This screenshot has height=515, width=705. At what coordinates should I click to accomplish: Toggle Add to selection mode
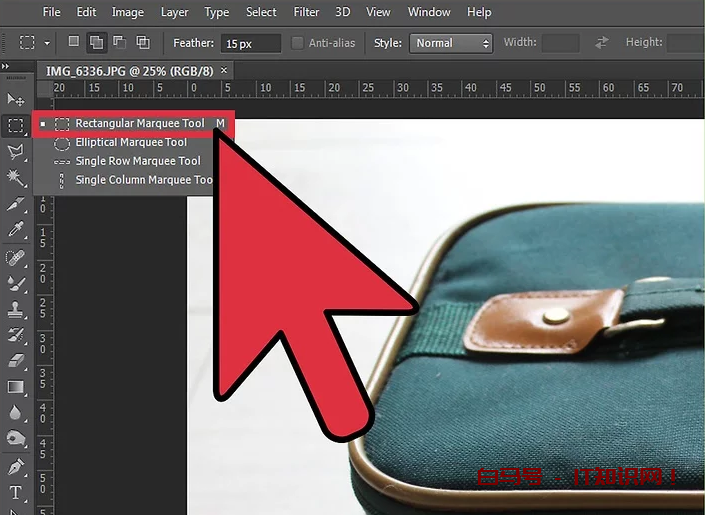click(x=97, y=42)
